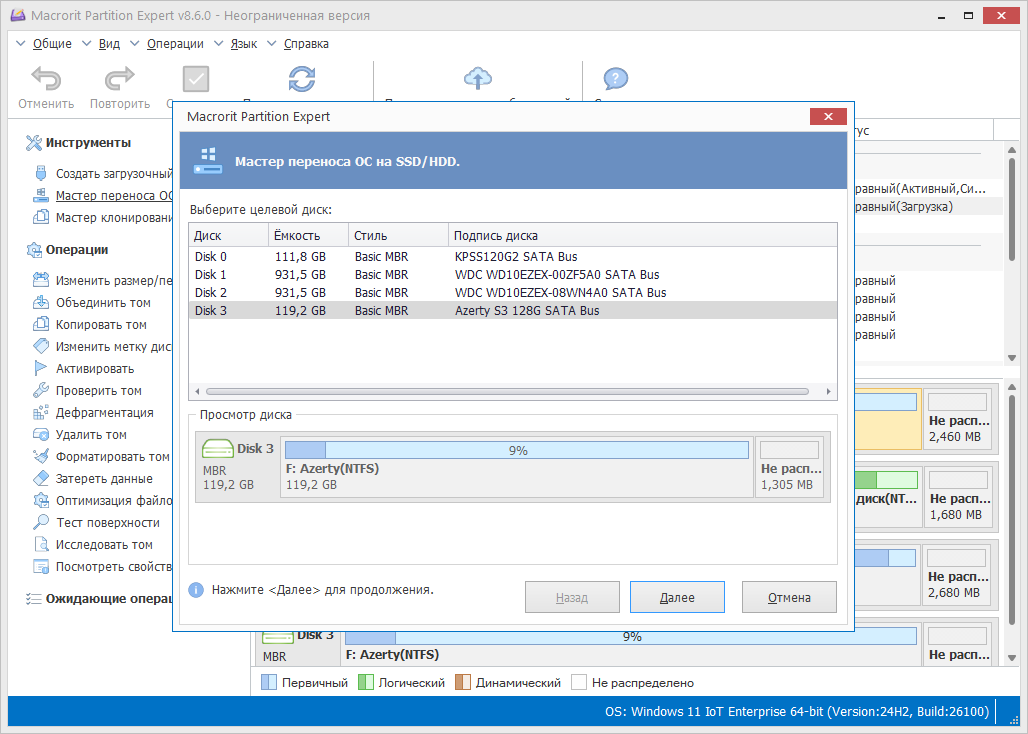The image size is (1028, 734).
Task: Click 1,305 MB unallocated block in preview
Action: tap(790, 467)
